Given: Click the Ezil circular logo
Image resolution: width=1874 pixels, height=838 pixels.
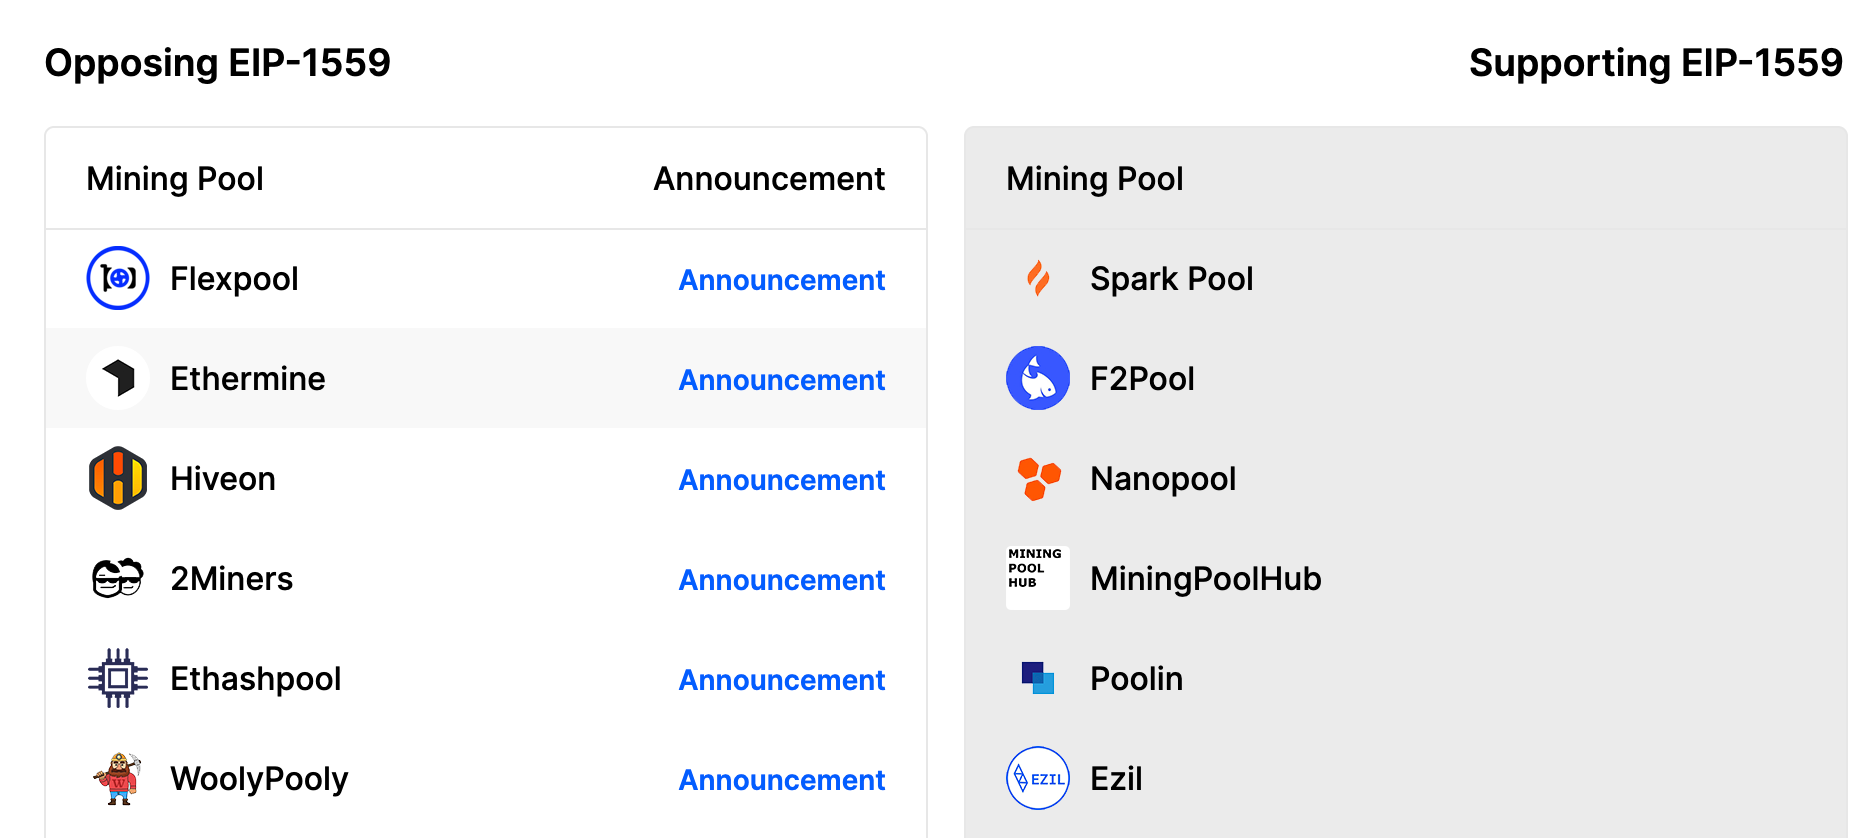Looking at the screenshot, I should [1038, 778].
